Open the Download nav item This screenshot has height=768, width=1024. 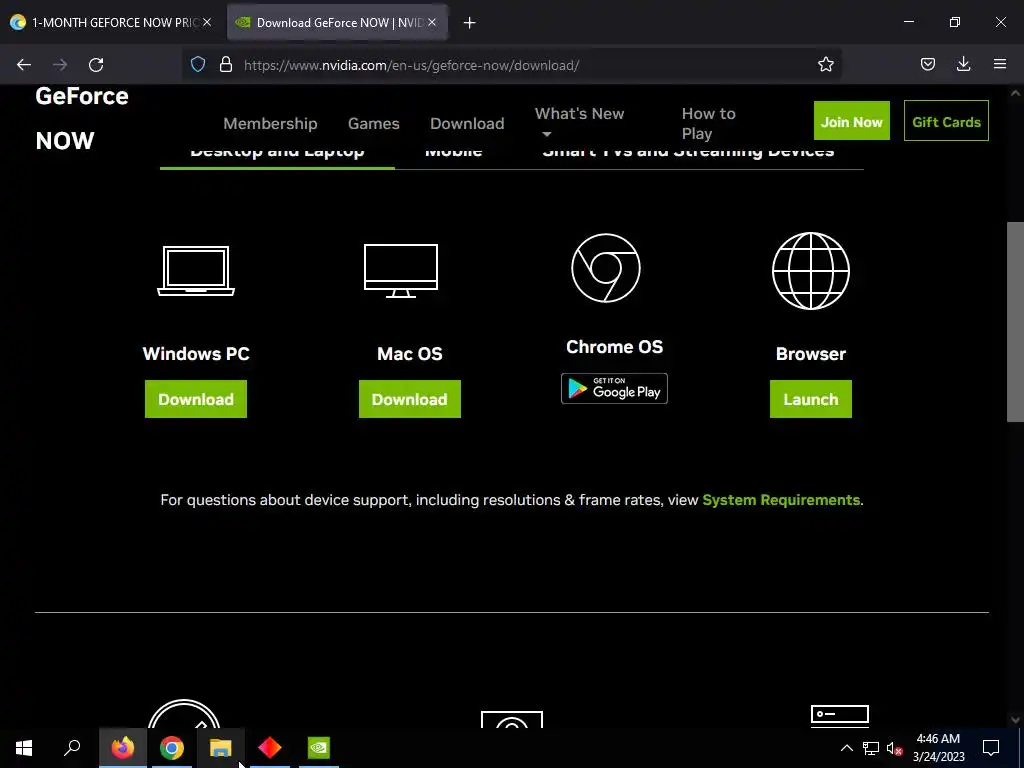click(x=467, y=123)
